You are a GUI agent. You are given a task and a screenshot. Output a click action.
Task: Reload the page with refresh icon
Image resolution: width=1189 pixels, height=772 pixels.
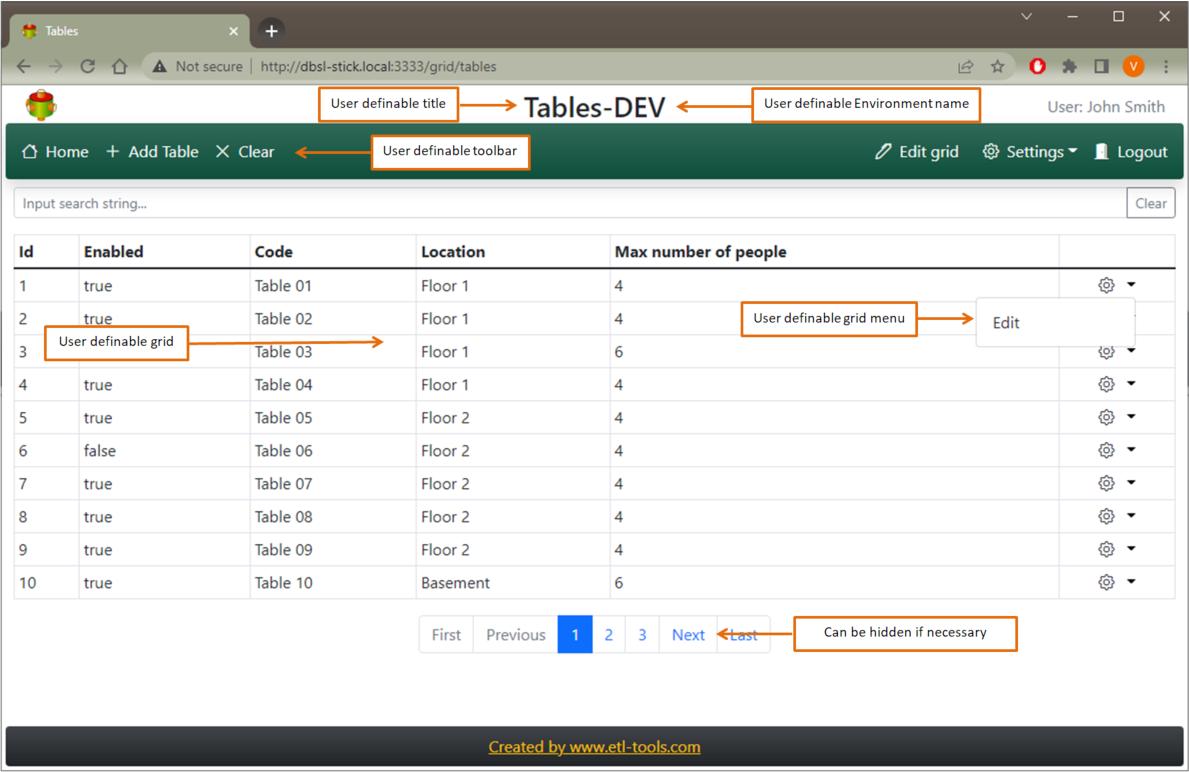coord(87,67)
